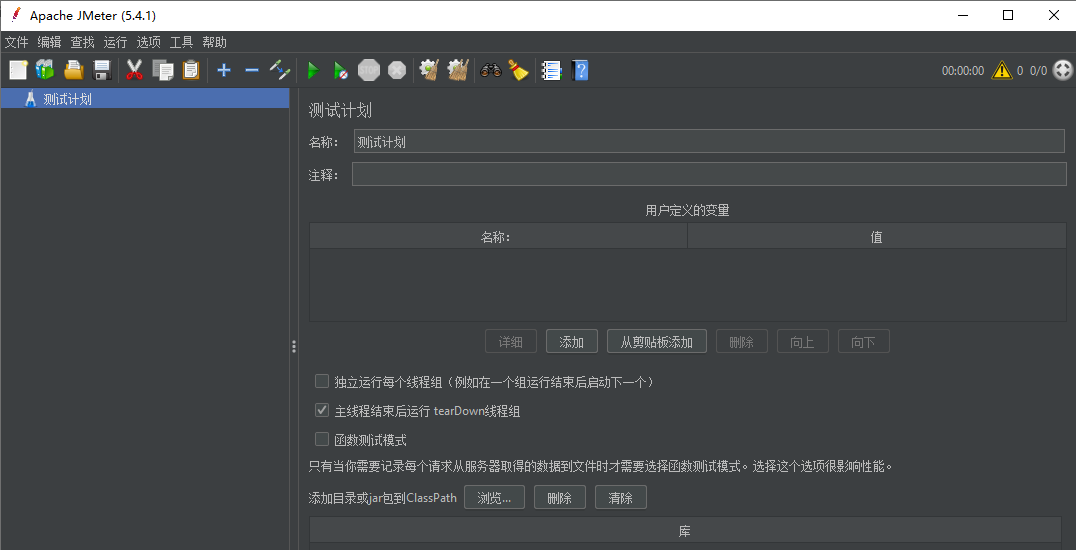Click the 清除 classpath button
1076x550 pixels.
[621, 498]
